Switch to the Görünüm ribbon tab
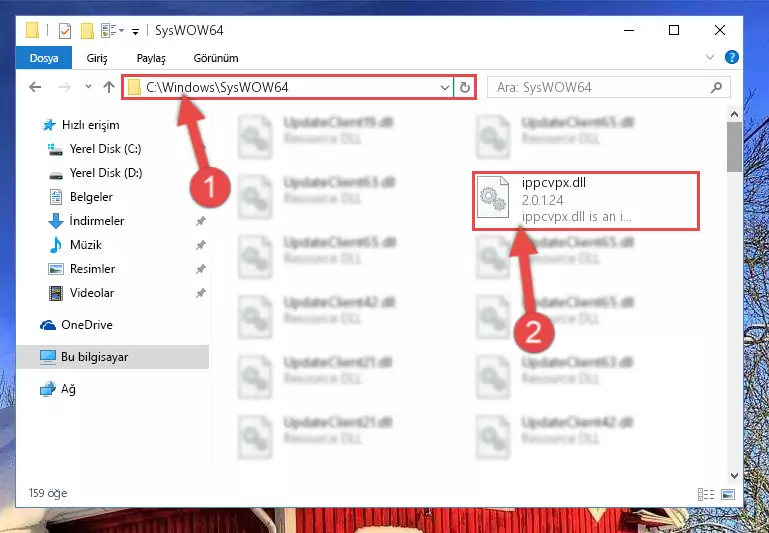 [216, 58]
